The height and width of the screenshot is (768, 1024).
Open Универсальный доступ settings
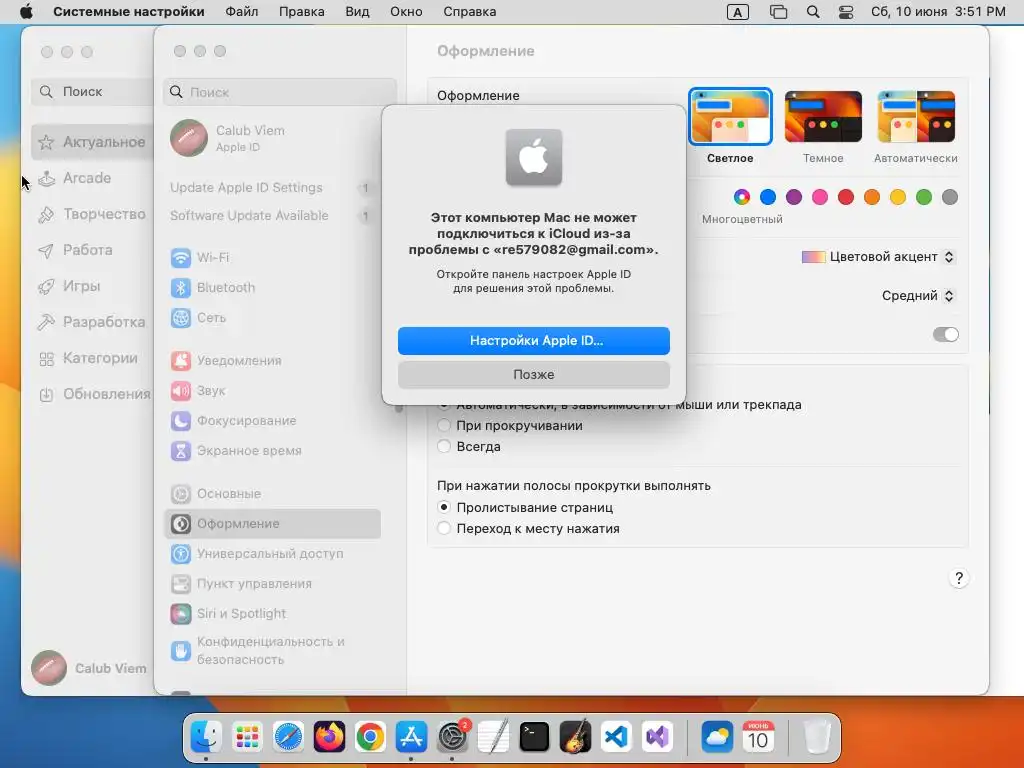(272, 554)
